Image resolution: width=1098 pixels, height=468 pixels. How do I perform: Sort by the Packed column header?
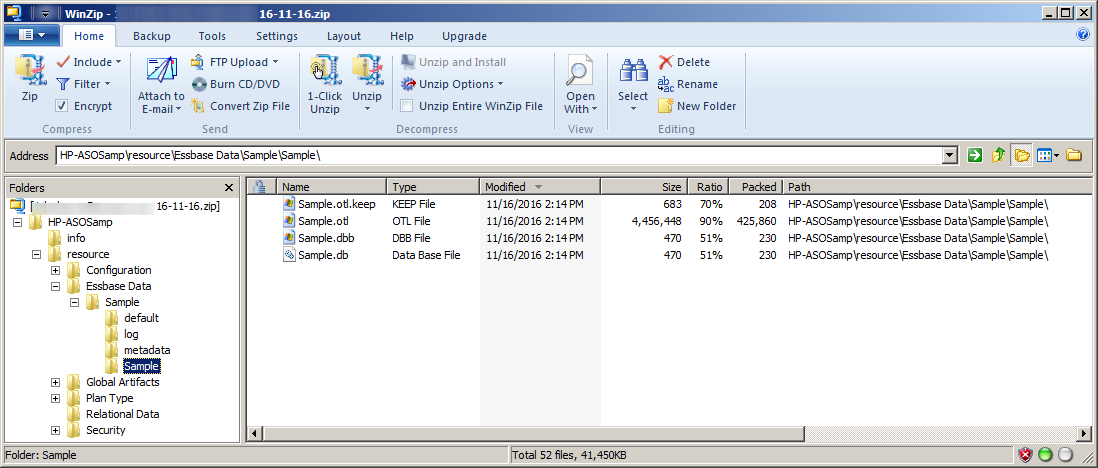[x=756, y=186]
